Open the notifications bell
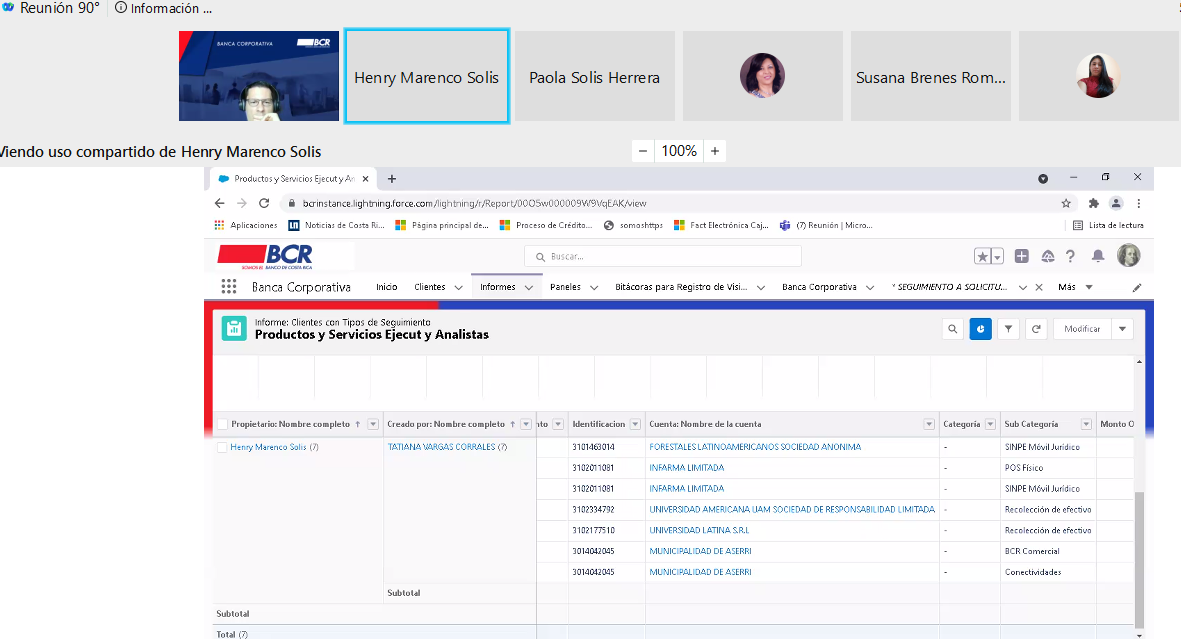 pyautogui.click(x=1098, y=256)
